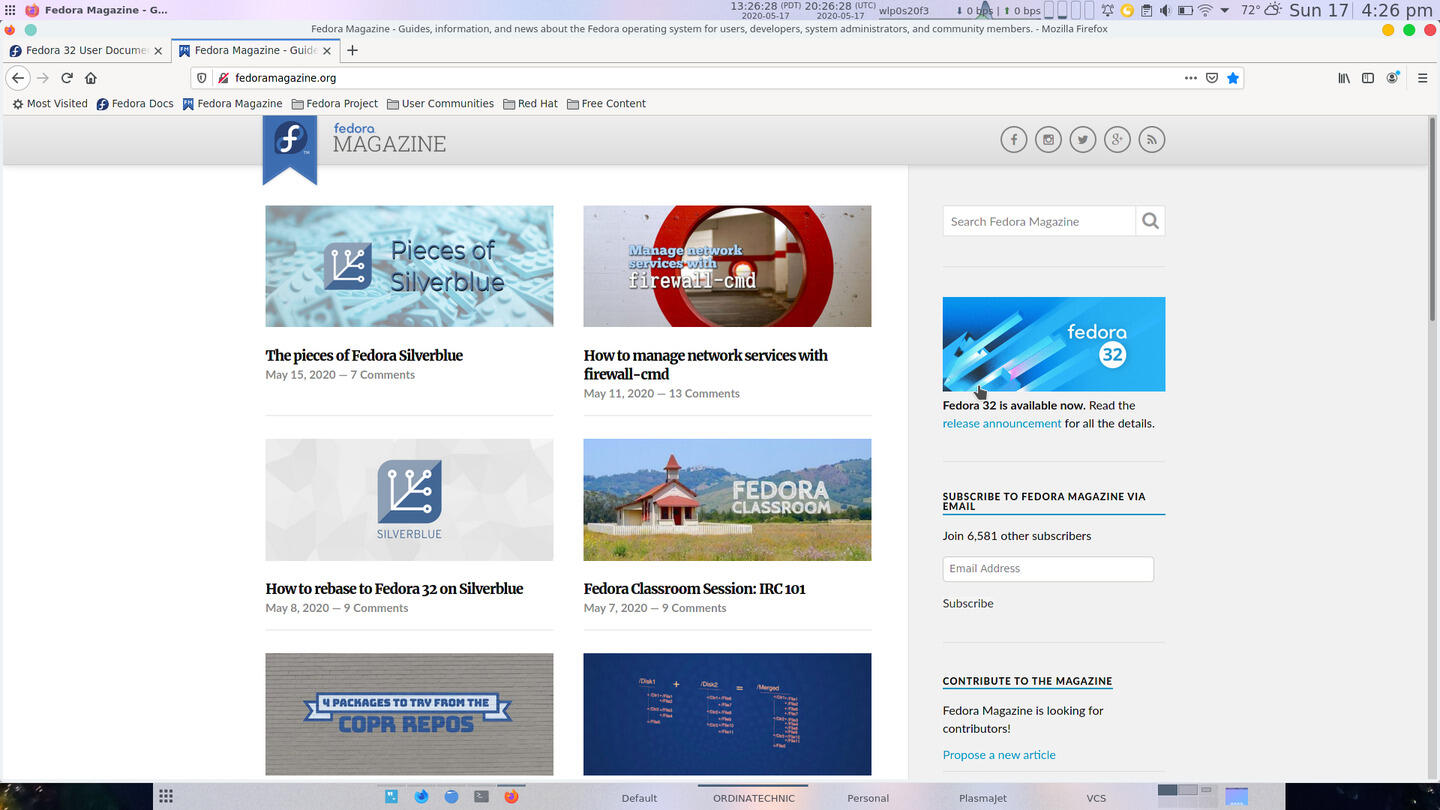1440x810 pixels.
Task: Open Wi-Fi network tray icon
Action: click(1205, 10)
